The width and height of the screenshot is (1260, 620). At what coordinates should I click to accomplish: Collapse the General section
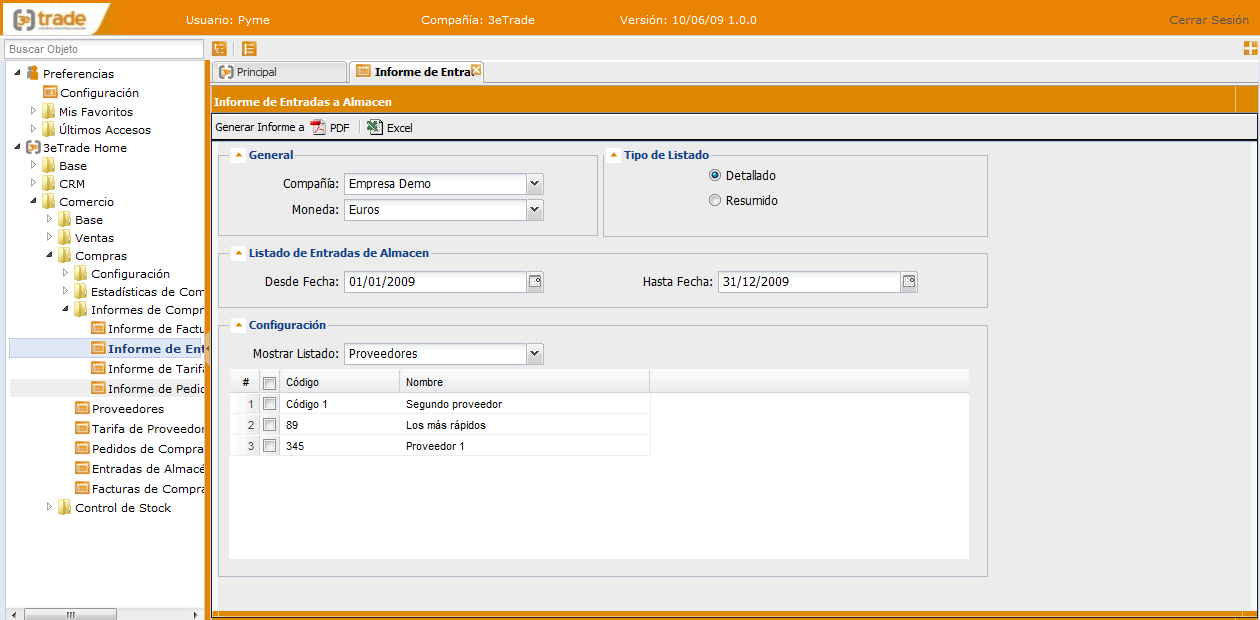coord(238,155)
